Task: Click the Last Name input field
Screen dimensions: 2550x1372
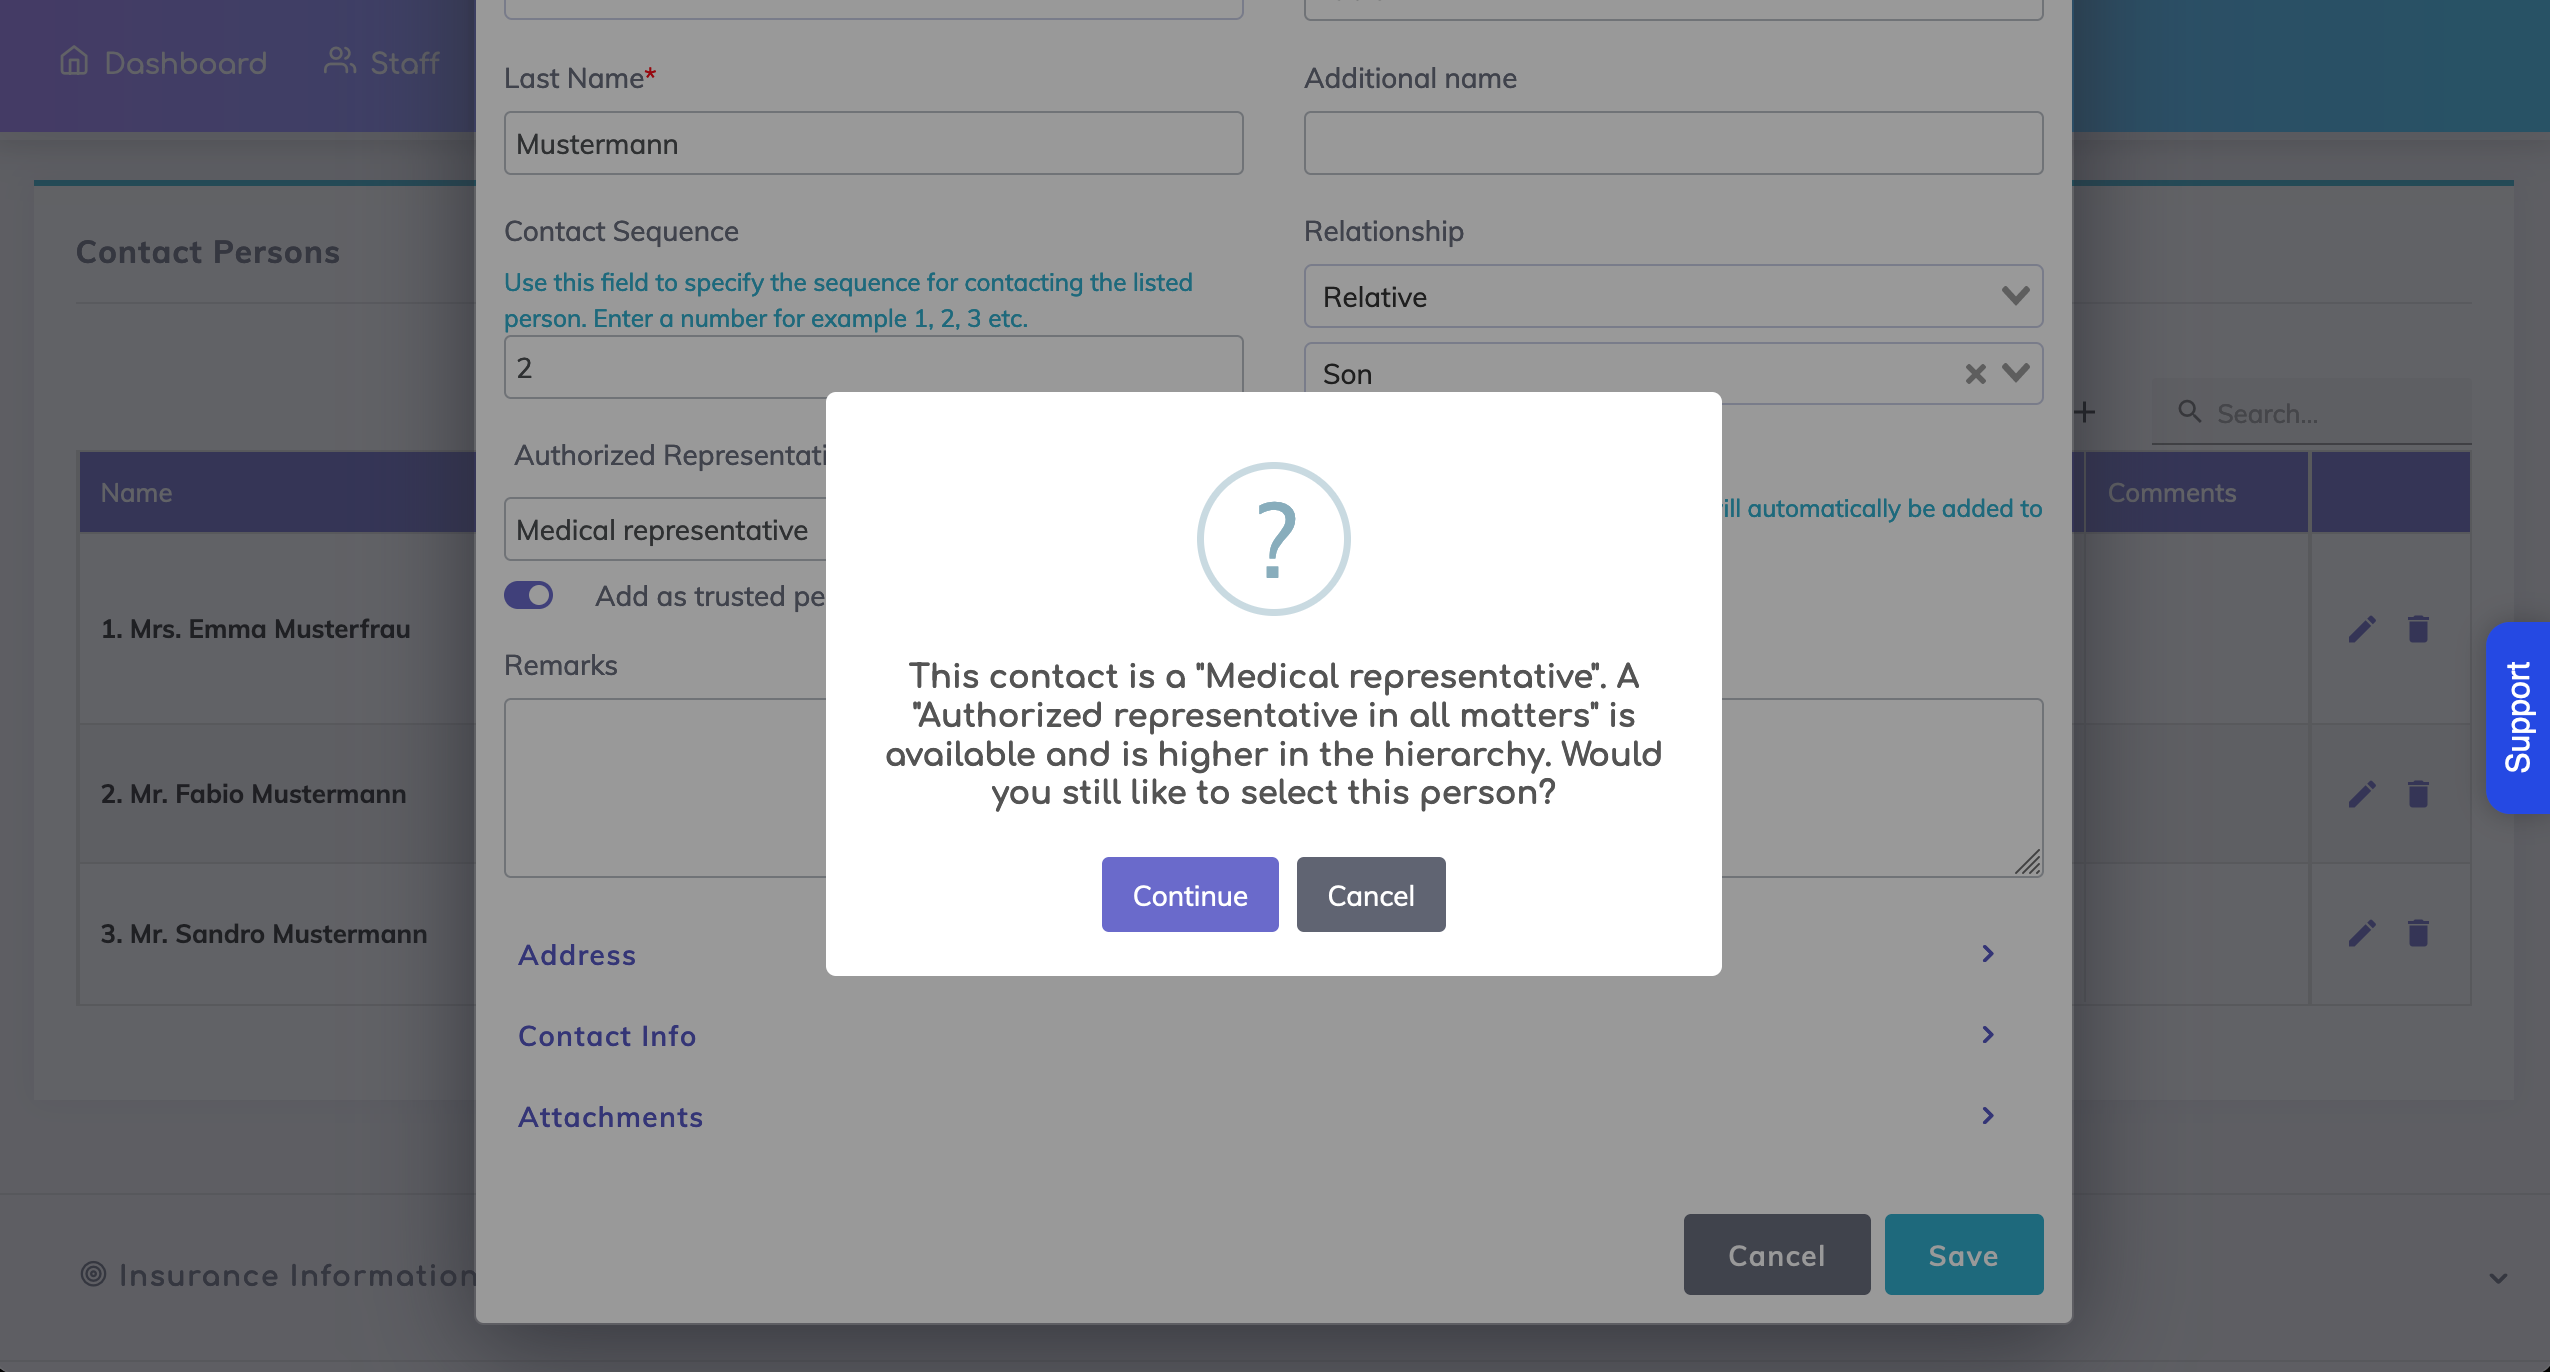Action: pos(873,143)
